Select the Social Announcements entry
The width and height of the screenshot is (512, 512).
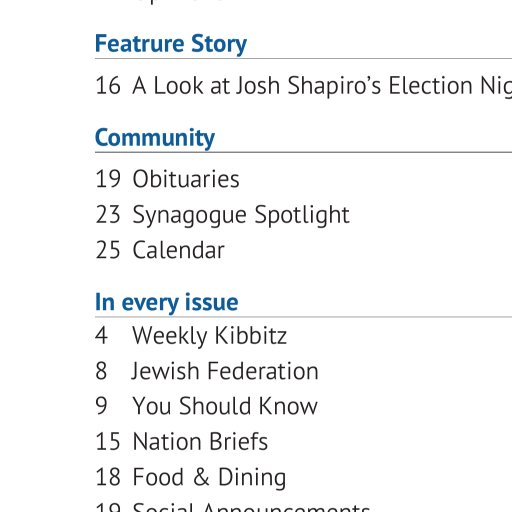click(251, 507)
